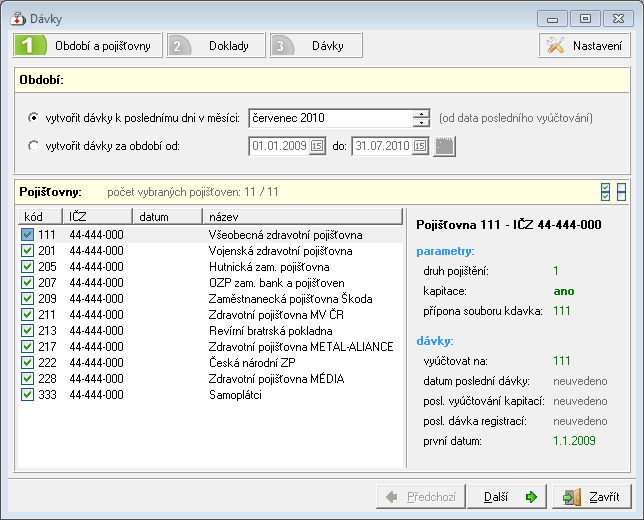Select row Samoplátci
The width and height of the screenshot is (644, 520).
coord(210,395)
